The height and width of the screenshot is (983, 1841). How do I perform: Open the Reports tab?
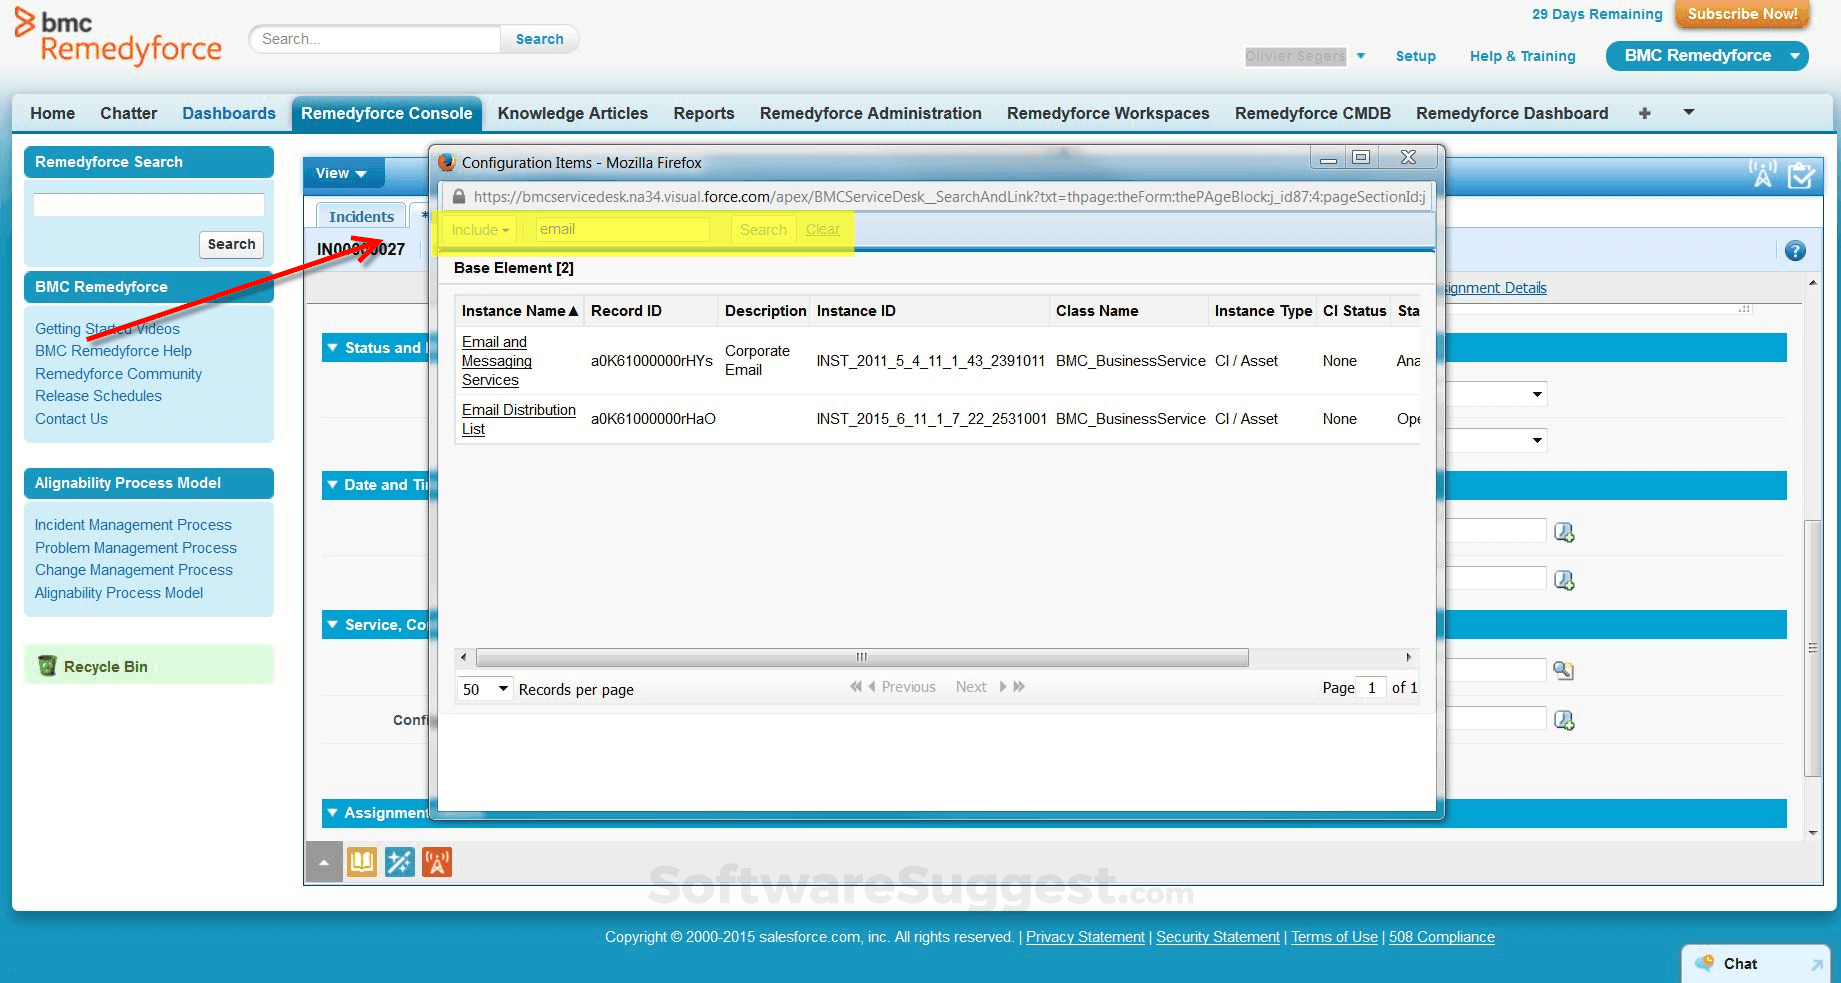tap(704, 113)
